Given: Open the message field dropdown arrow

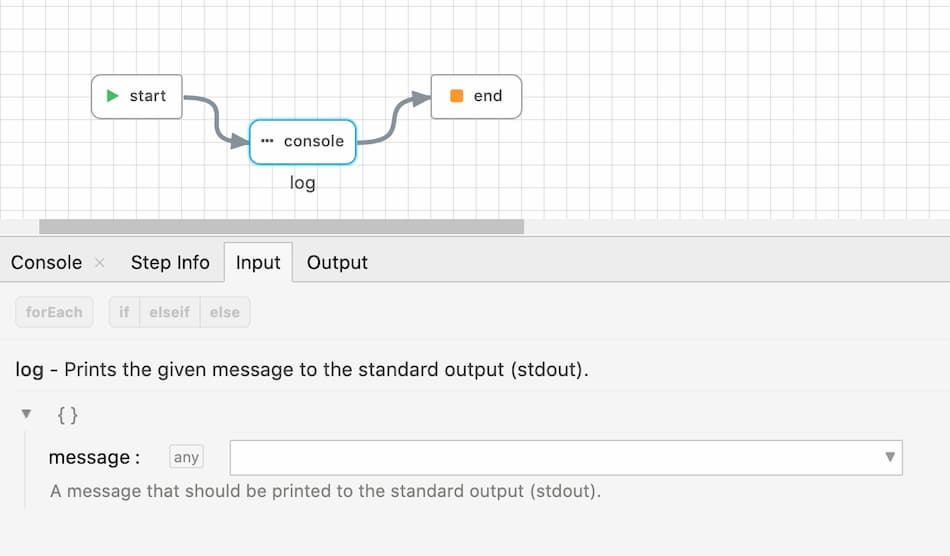Looking at the screenshot, I should tap(889, 457).
